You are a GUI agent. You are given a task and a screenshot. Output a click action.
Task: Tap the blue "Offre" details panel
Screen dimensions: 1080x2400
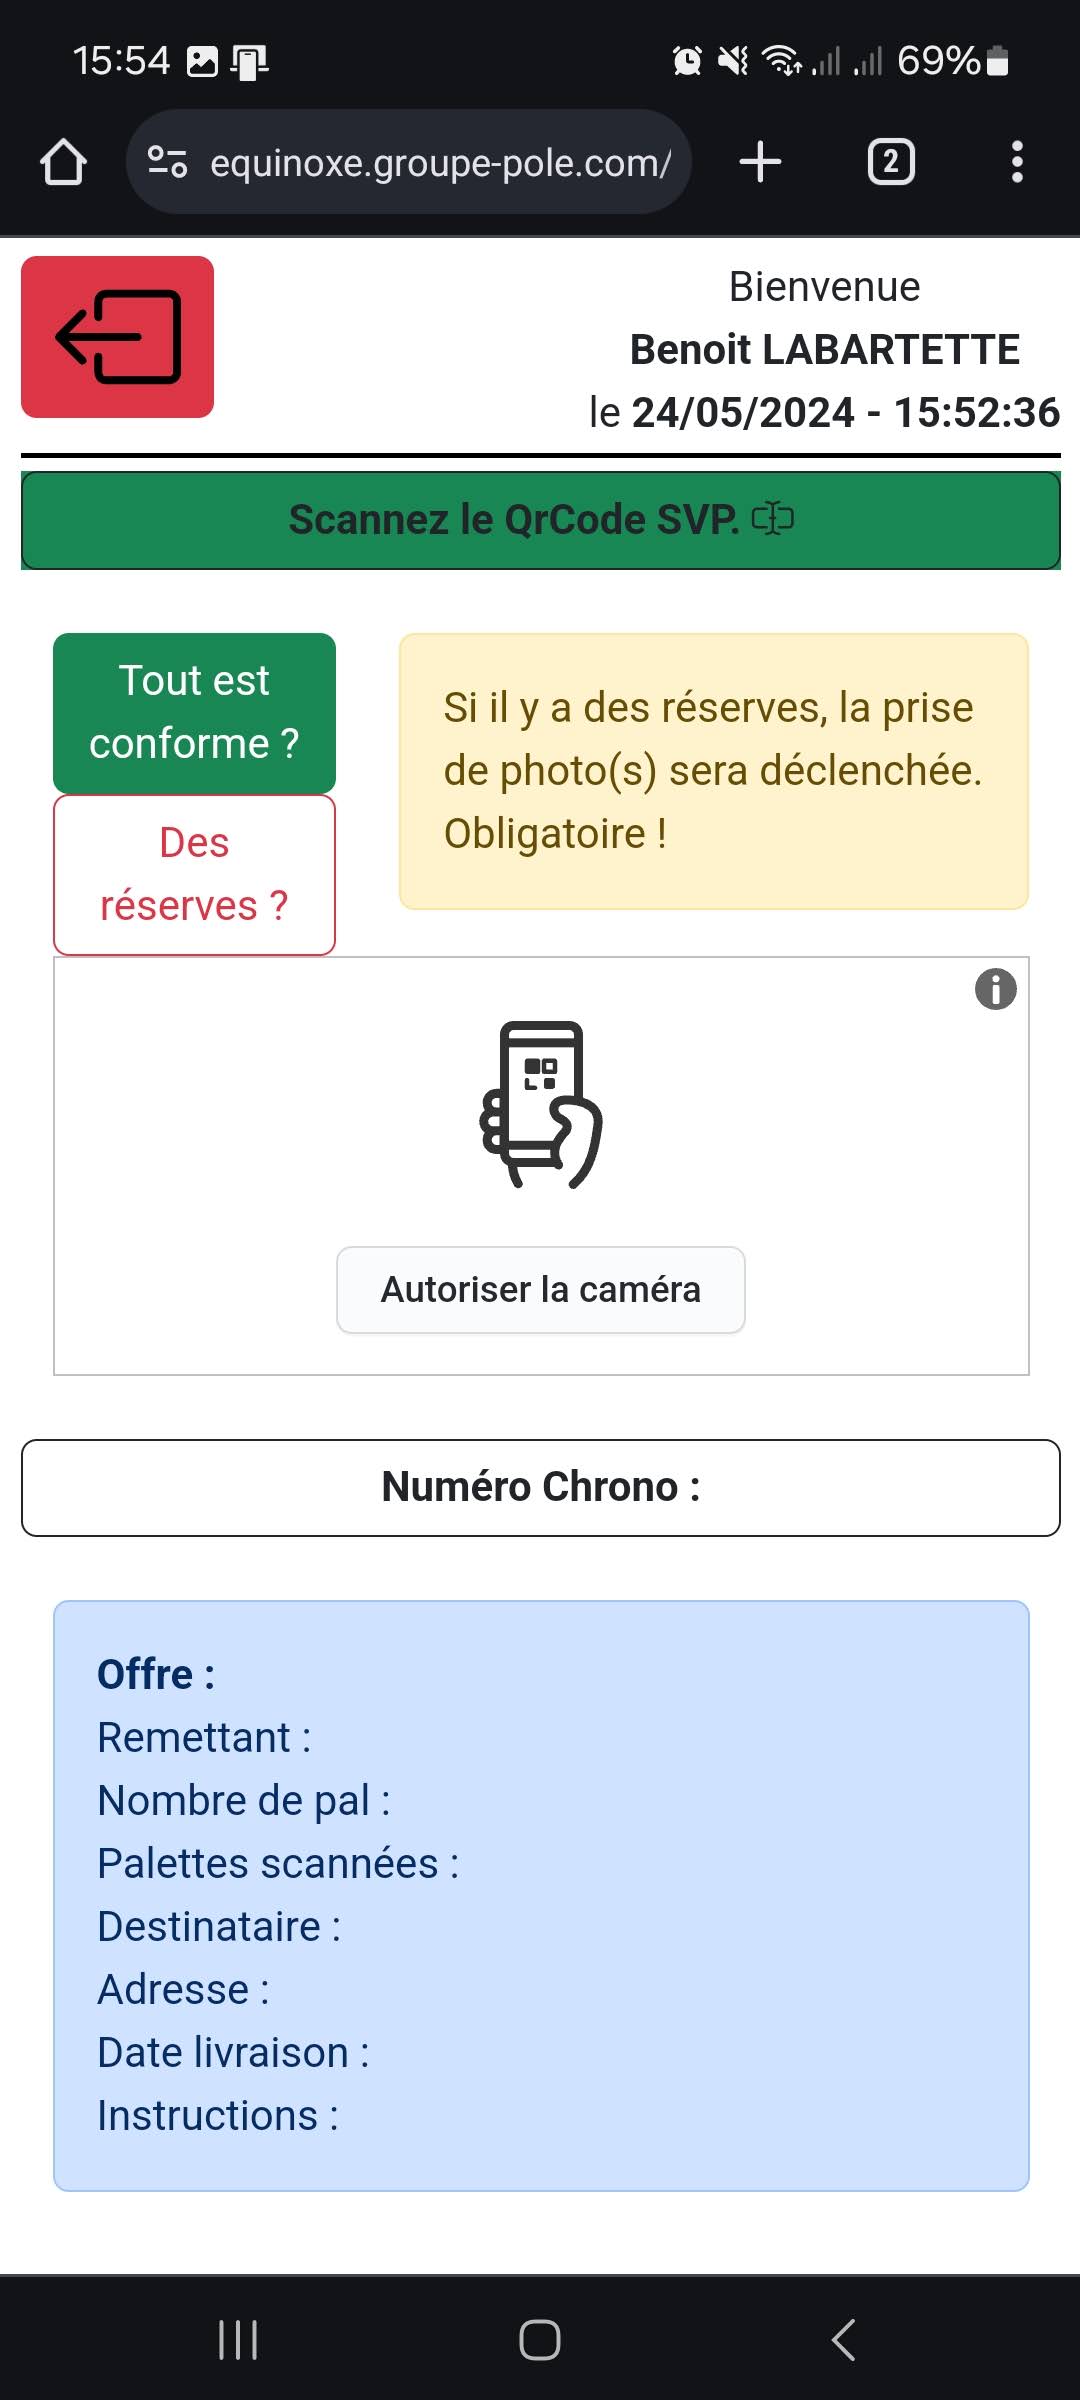tap(541, 1895)
